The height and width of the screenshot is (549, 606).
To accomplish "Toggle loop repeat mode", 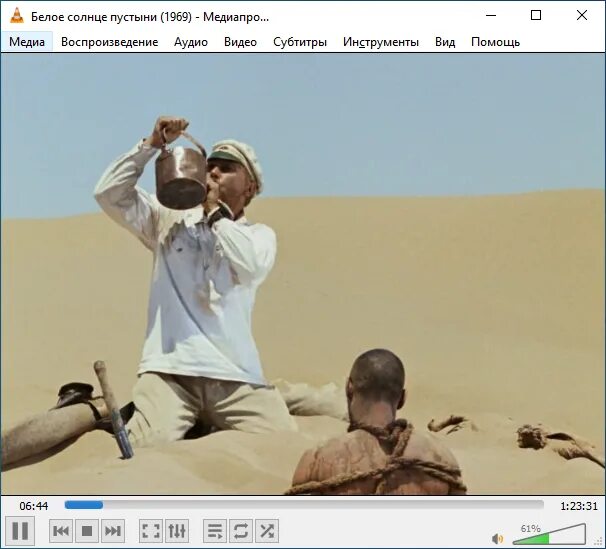I will coord(241,531).
